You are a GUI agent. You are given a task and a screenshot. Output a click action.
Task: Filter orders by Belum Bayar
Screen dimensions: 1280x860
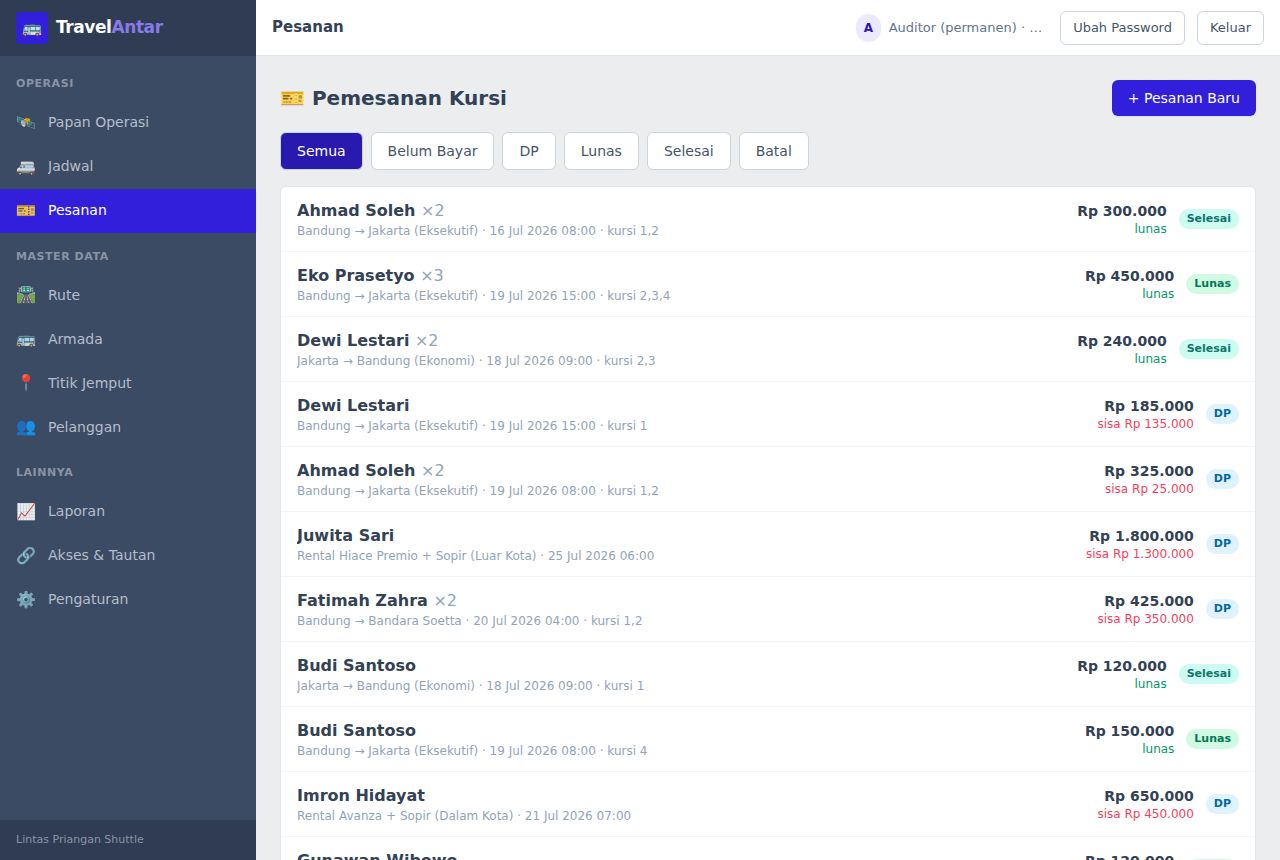pyautogui.click(x=432, y=151)
